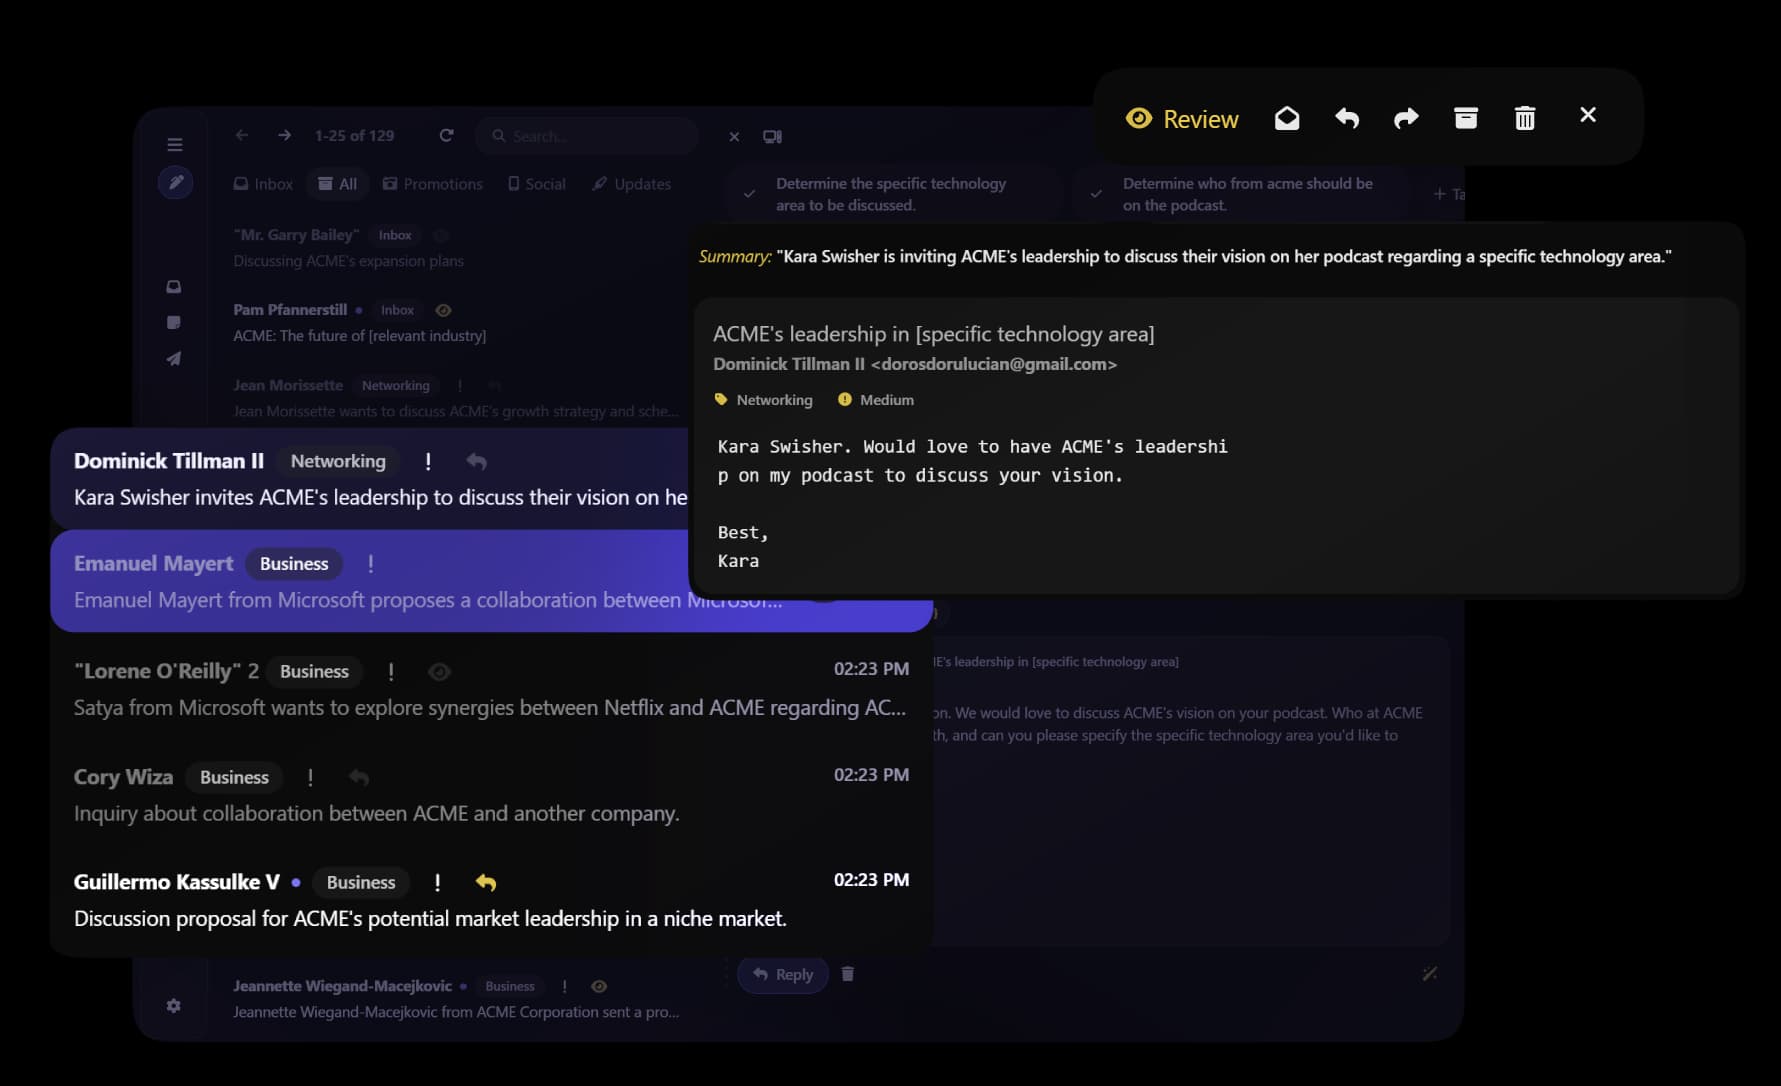Navigate back using the left arrow

tap(241, 134)
